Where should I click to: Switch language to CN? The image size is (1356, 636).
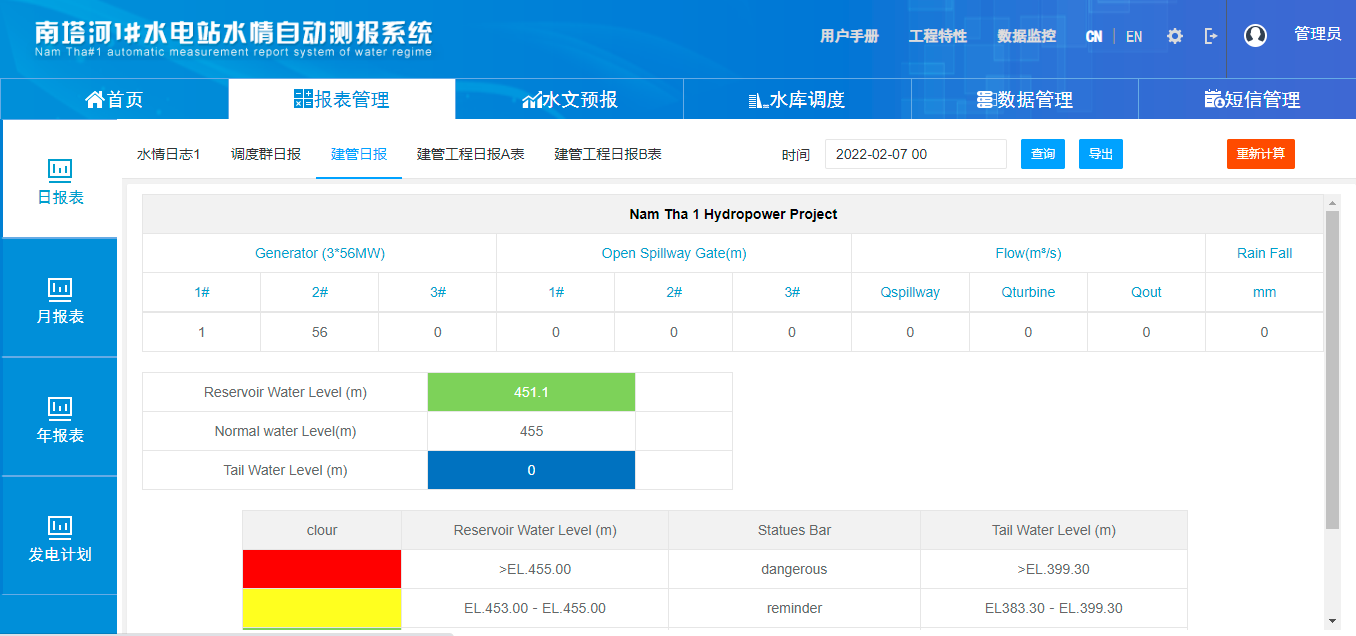[x=1094, y=36]
